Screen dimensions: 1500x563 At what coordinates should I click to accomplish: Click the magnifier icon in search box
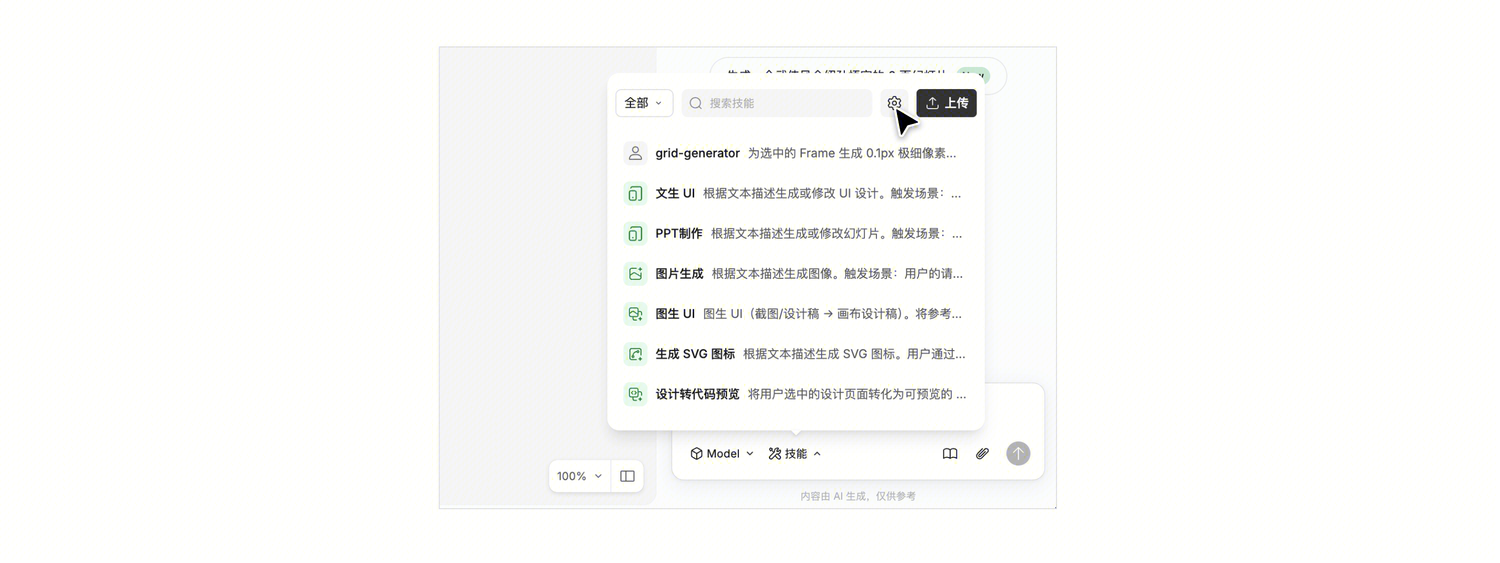point(696,103)
